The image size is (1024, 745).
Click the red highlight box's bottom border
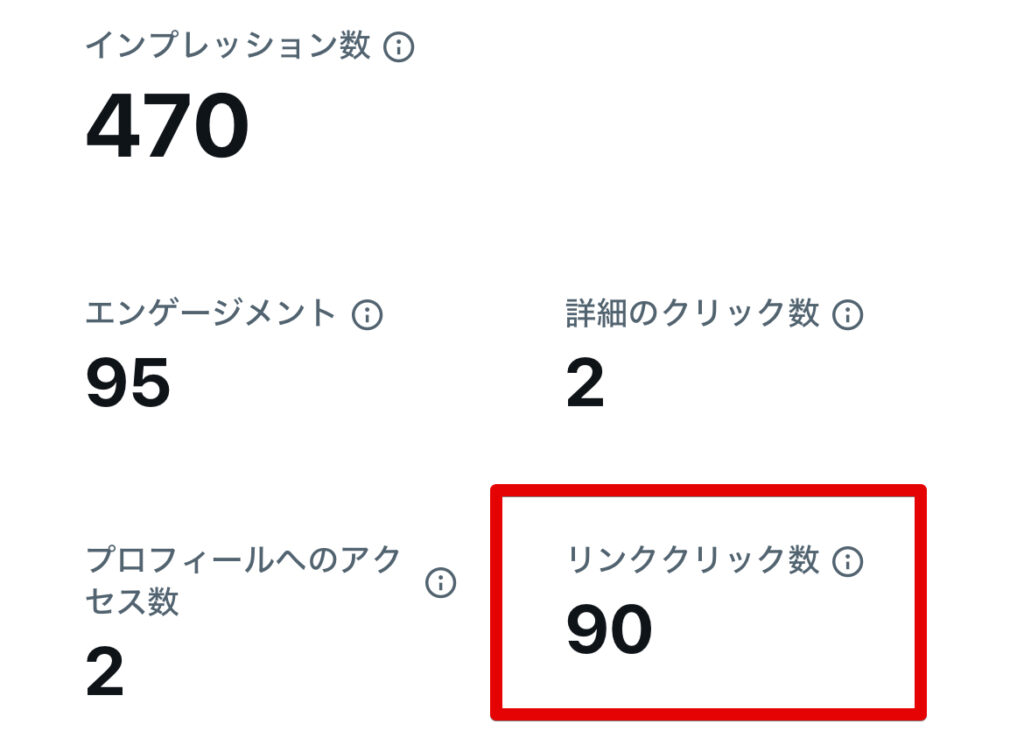pos(708,714)
